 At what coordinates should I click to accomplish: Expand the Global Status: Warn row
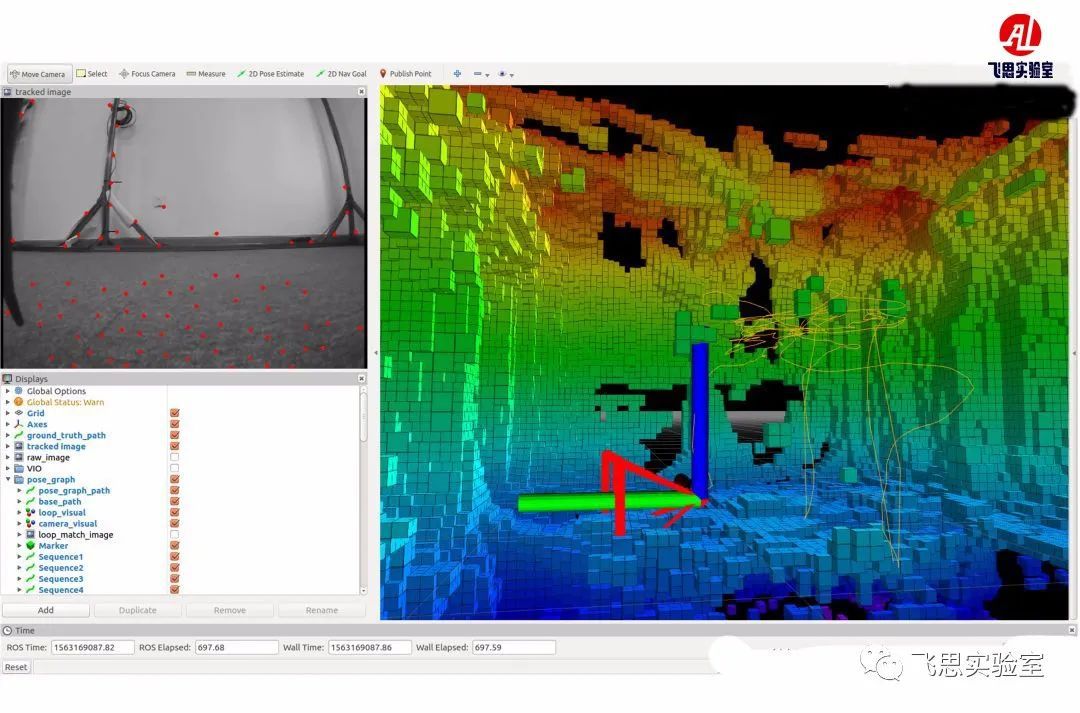(8, 402)
